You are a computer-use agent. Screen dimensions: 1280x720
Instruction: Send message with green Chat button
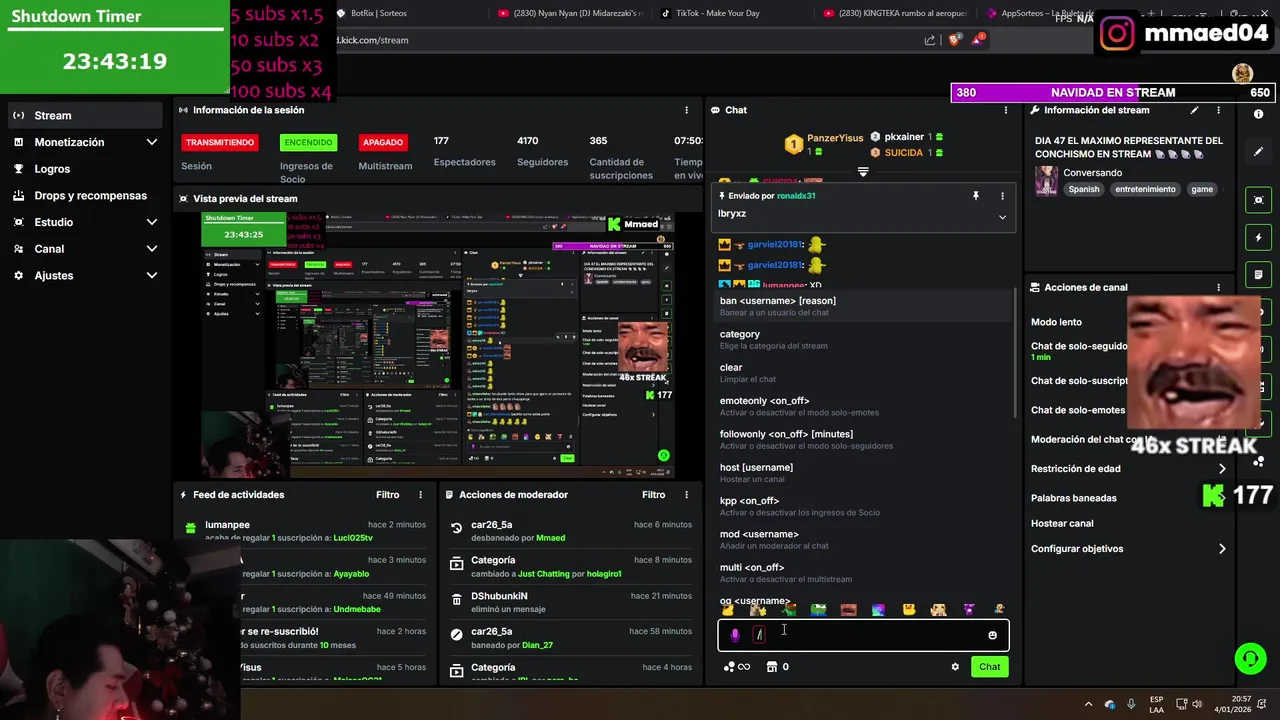tap(989, 667)
